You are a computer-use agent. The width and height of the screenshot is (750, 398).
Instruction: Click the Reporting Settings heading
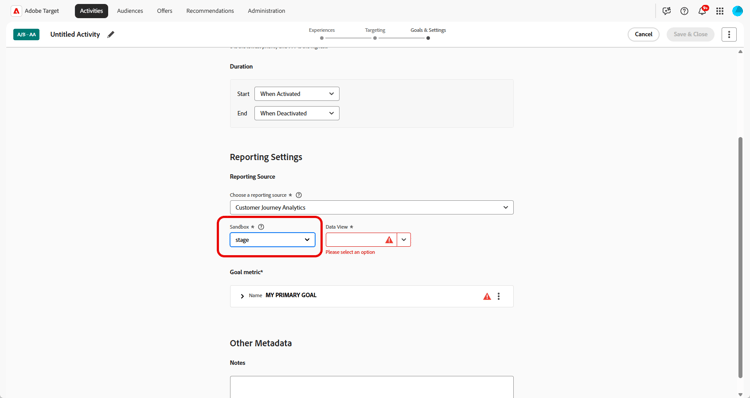266,157
